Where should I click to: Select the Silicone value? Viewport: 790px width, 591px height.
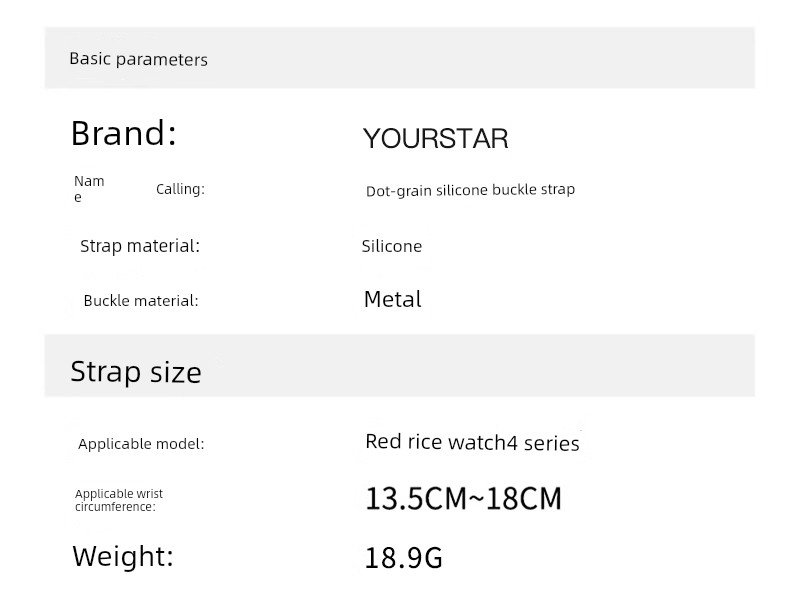coord(392,246)
